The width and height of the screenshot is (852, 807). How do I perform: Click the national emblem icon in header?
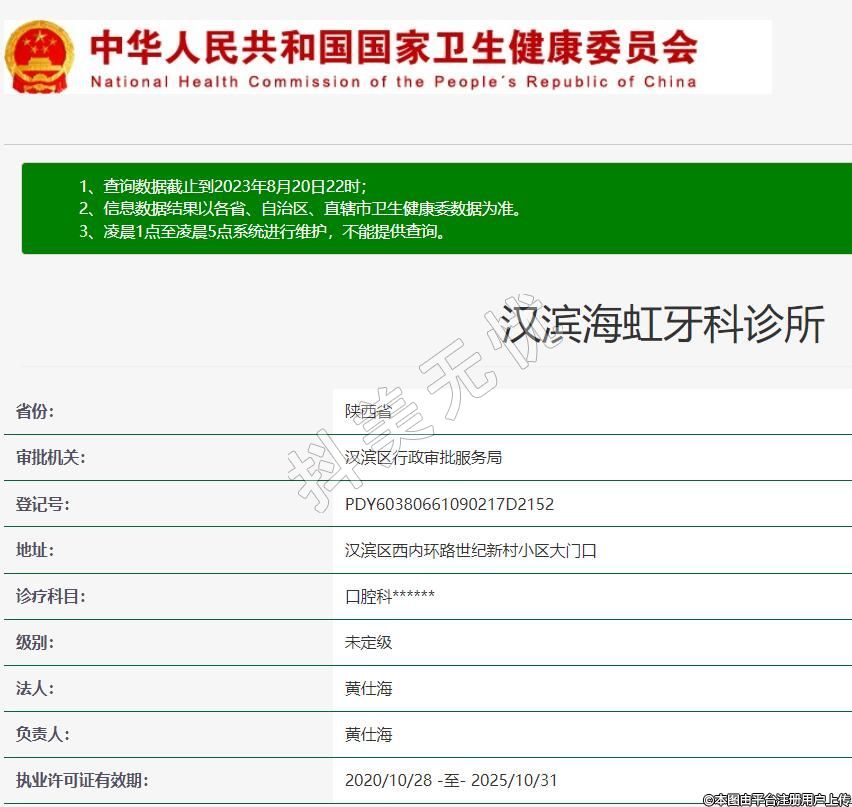39,57
